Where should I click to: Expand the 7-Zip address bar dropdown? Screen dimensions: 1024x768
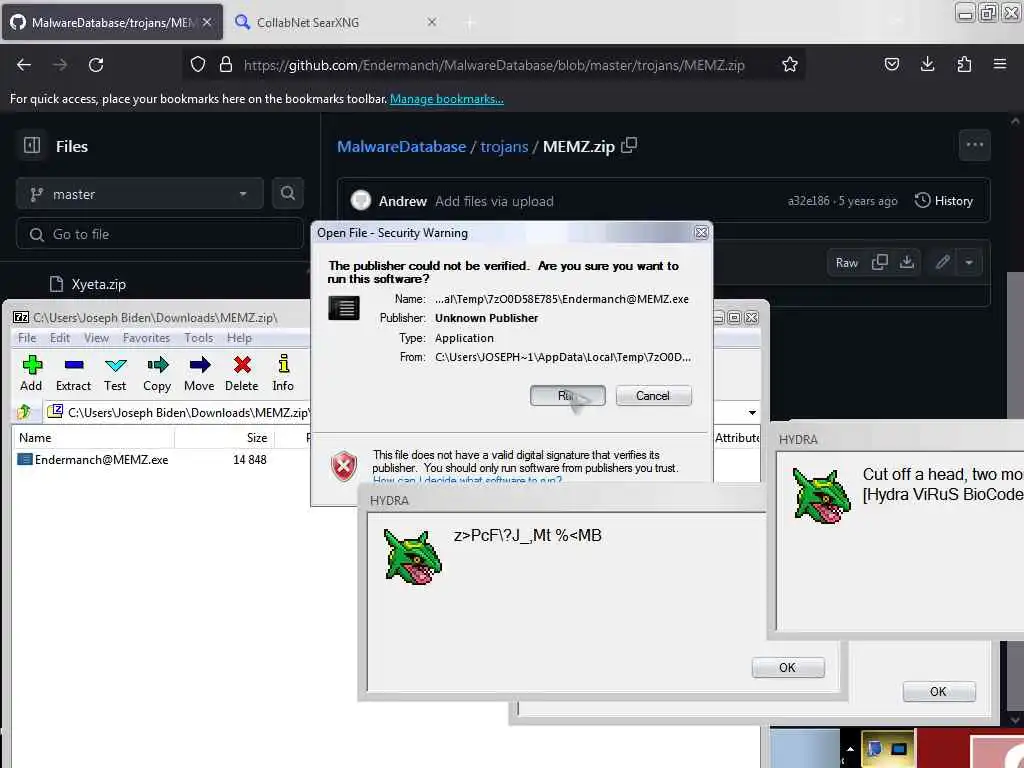click(x=752, y=413)
